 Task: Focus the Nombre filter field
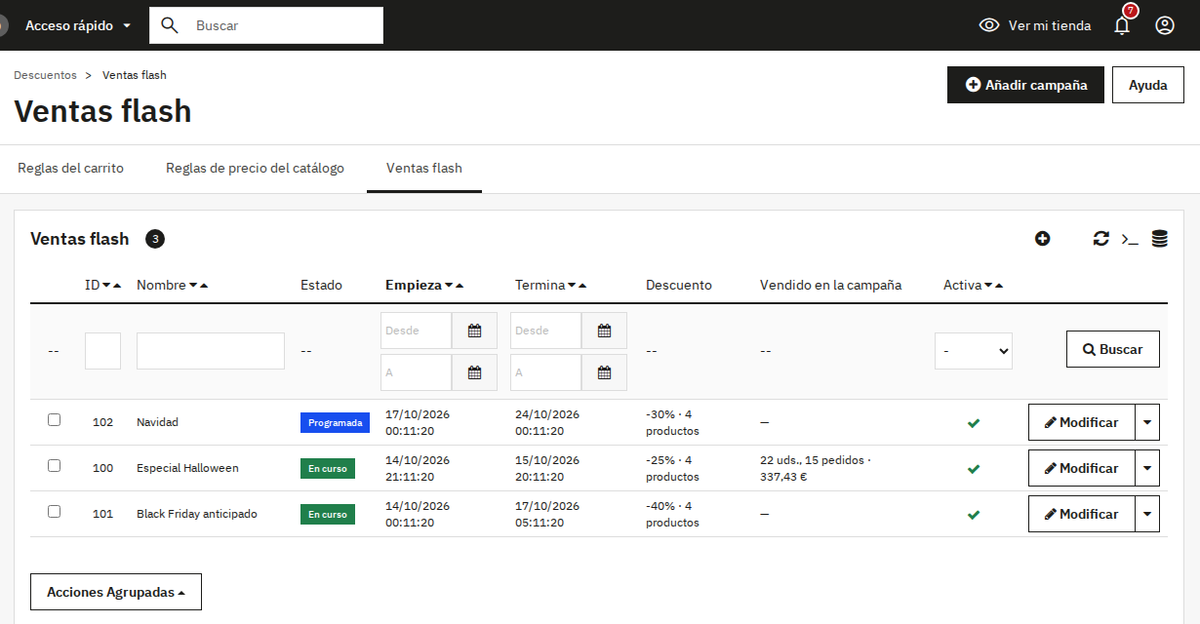(211, 351)
